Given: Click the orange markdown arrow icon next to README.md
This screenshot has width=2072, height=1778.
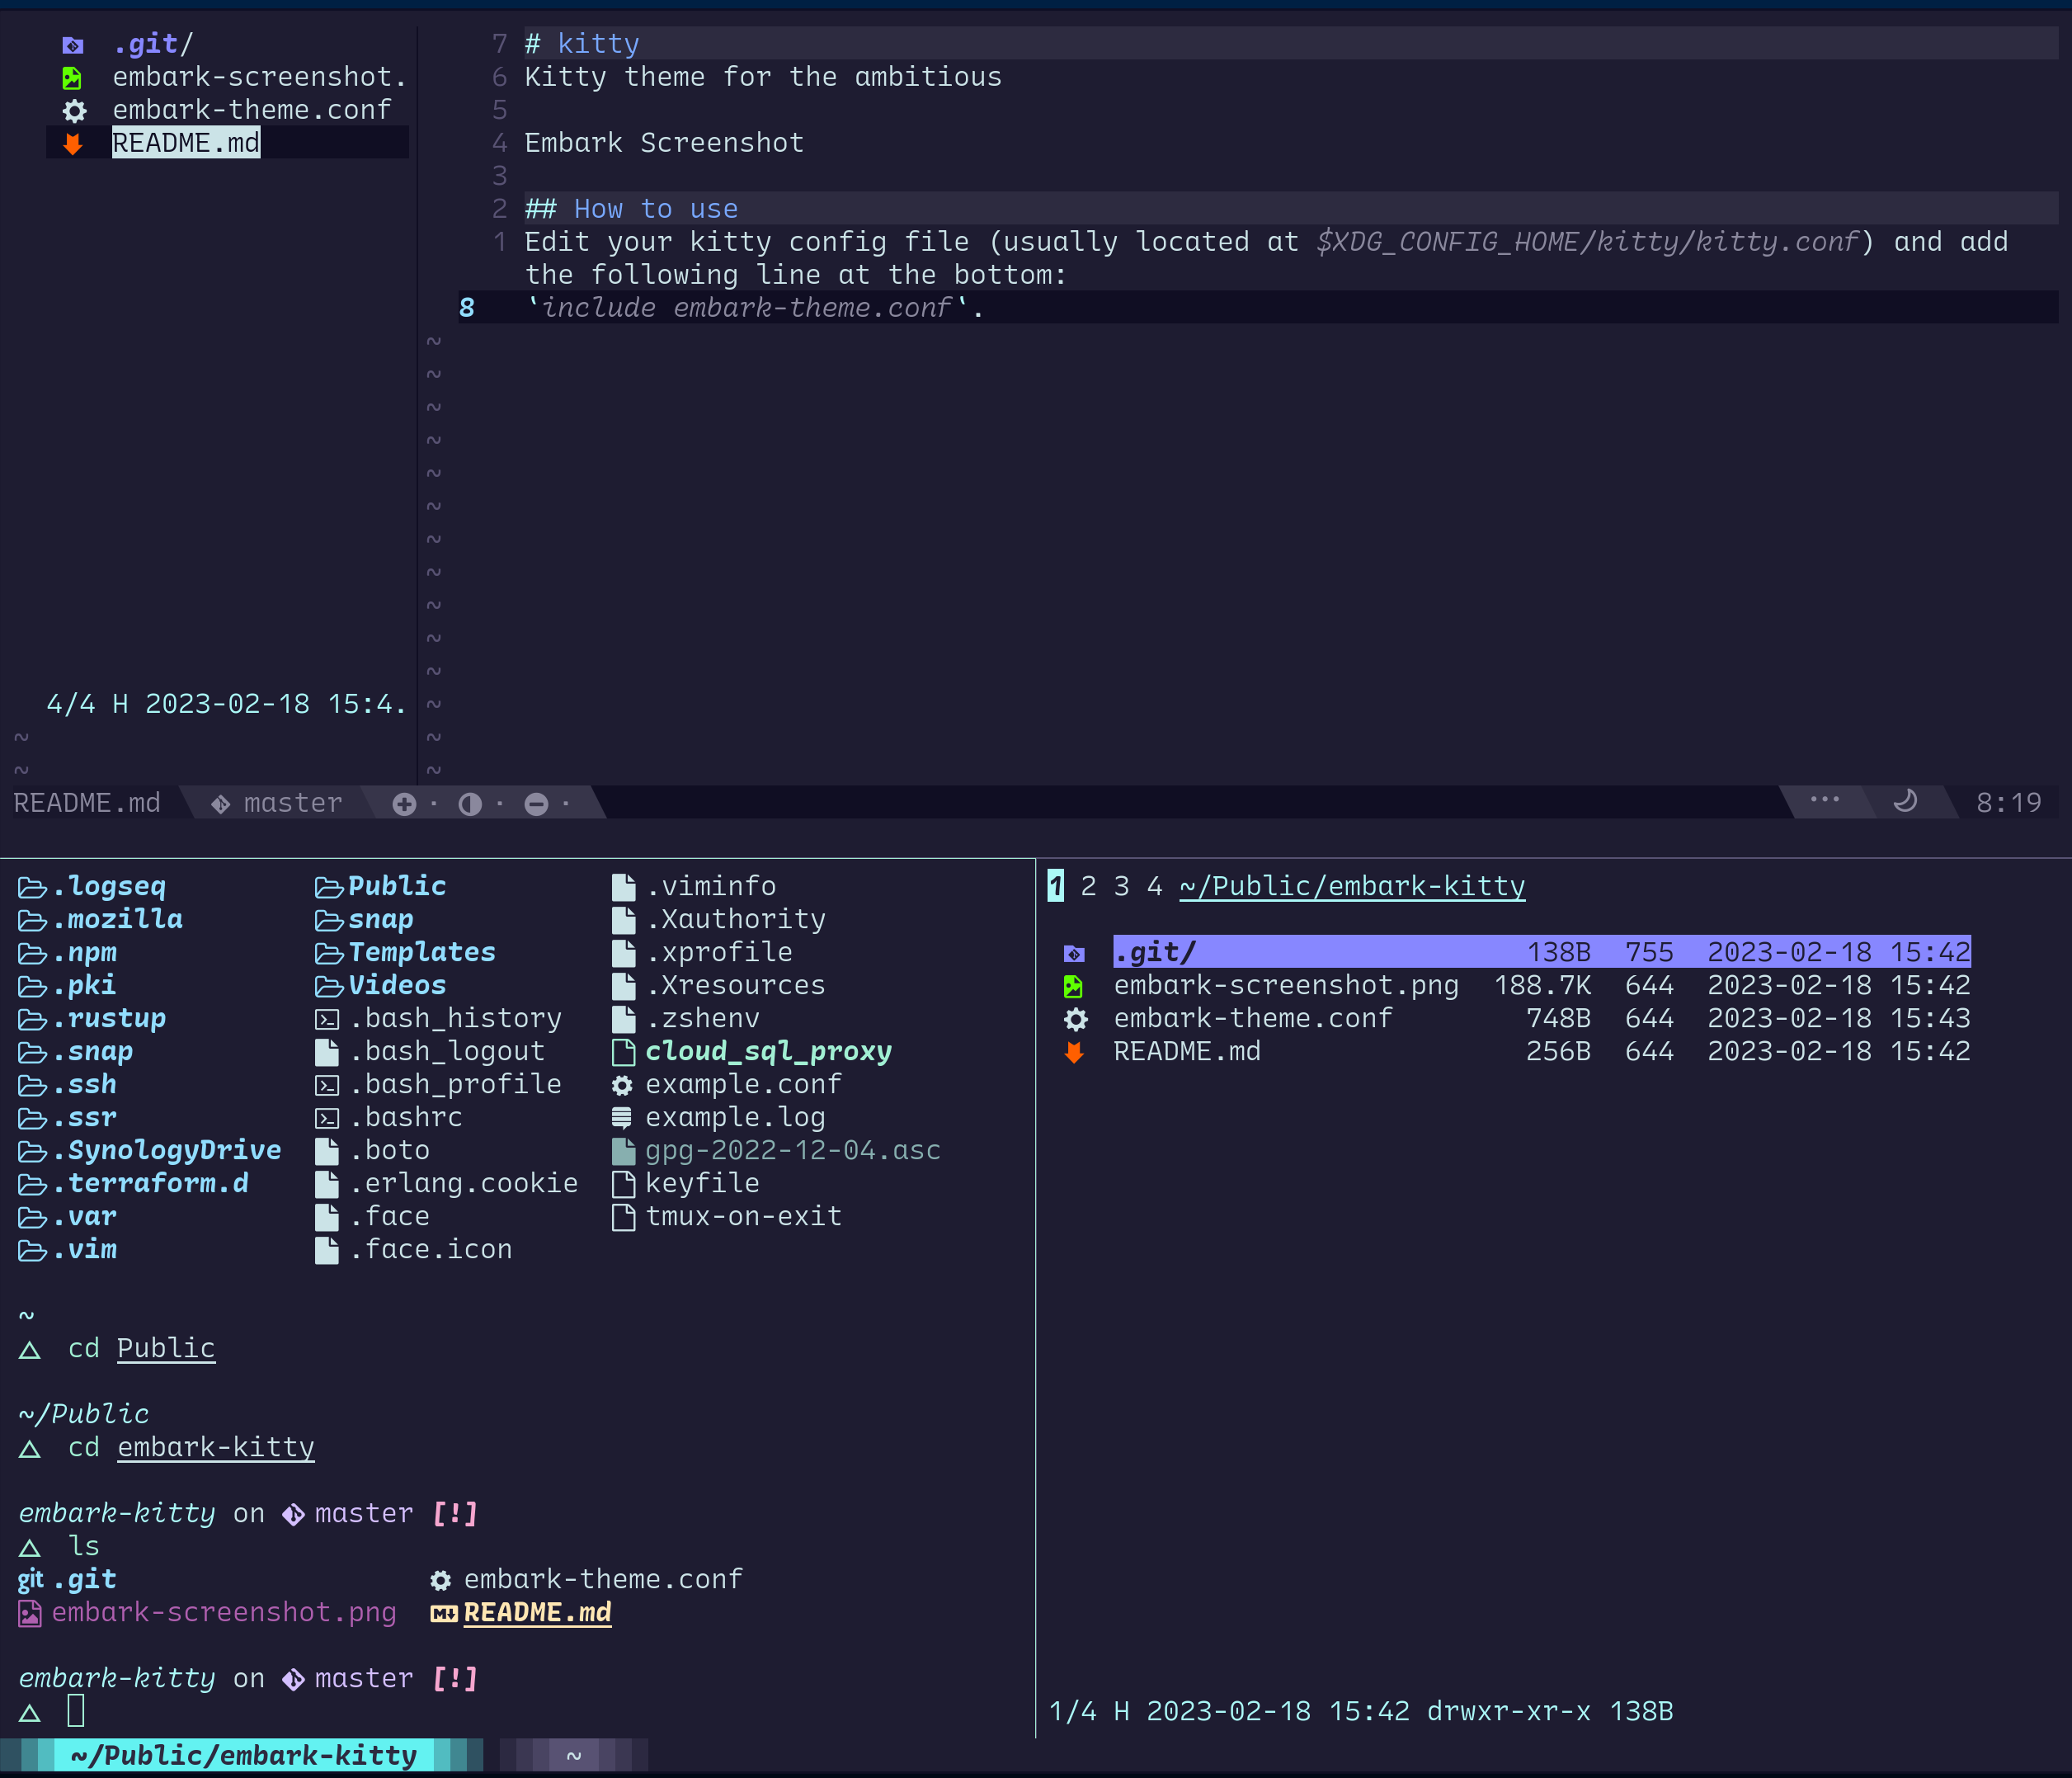Looking at the screenshot, I should [x=73, y=144].
